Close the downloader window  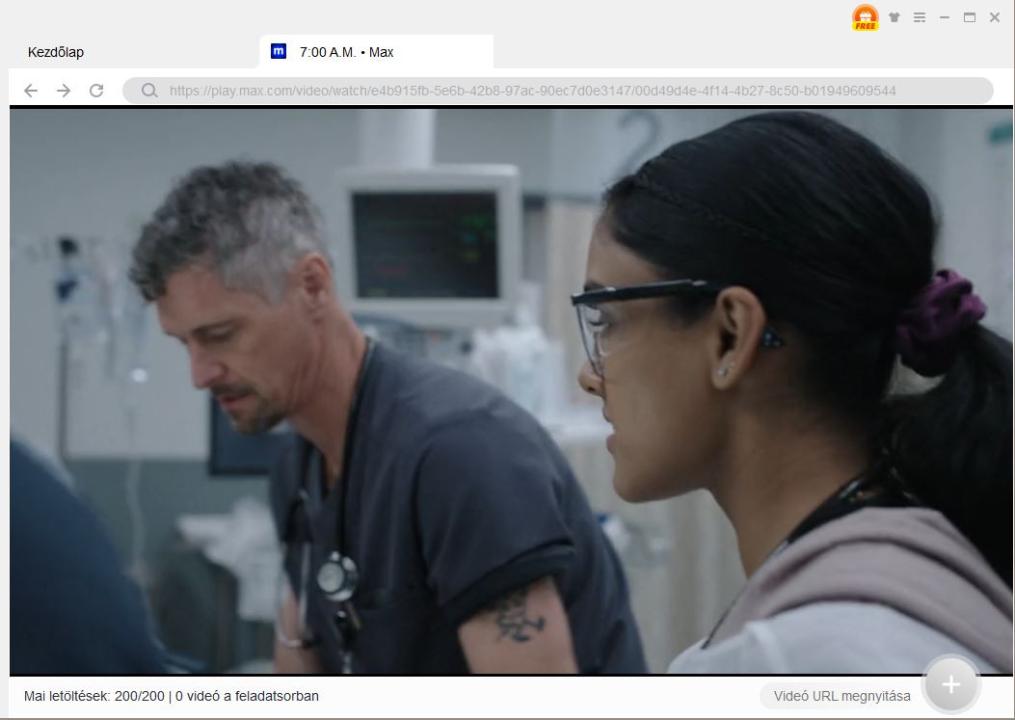click(x=994, y=18)
